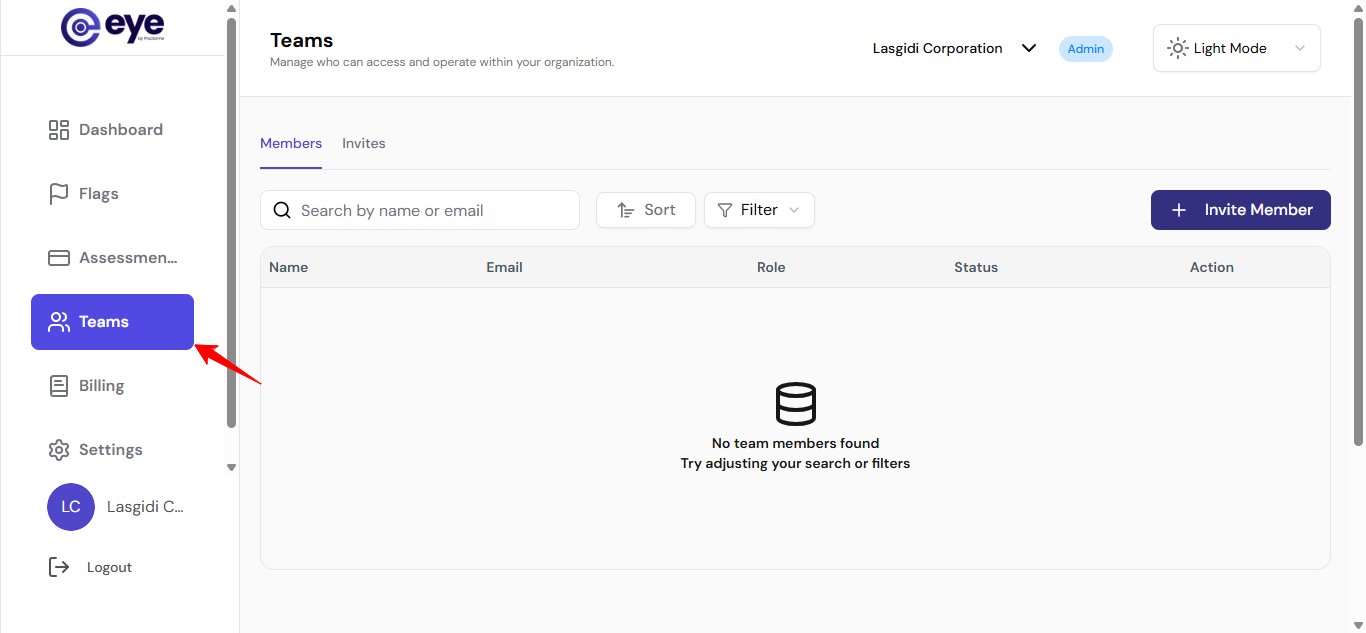Click the Status column header
The image size is (1366, 633).
pyautogui.click(x=976, y=267)
